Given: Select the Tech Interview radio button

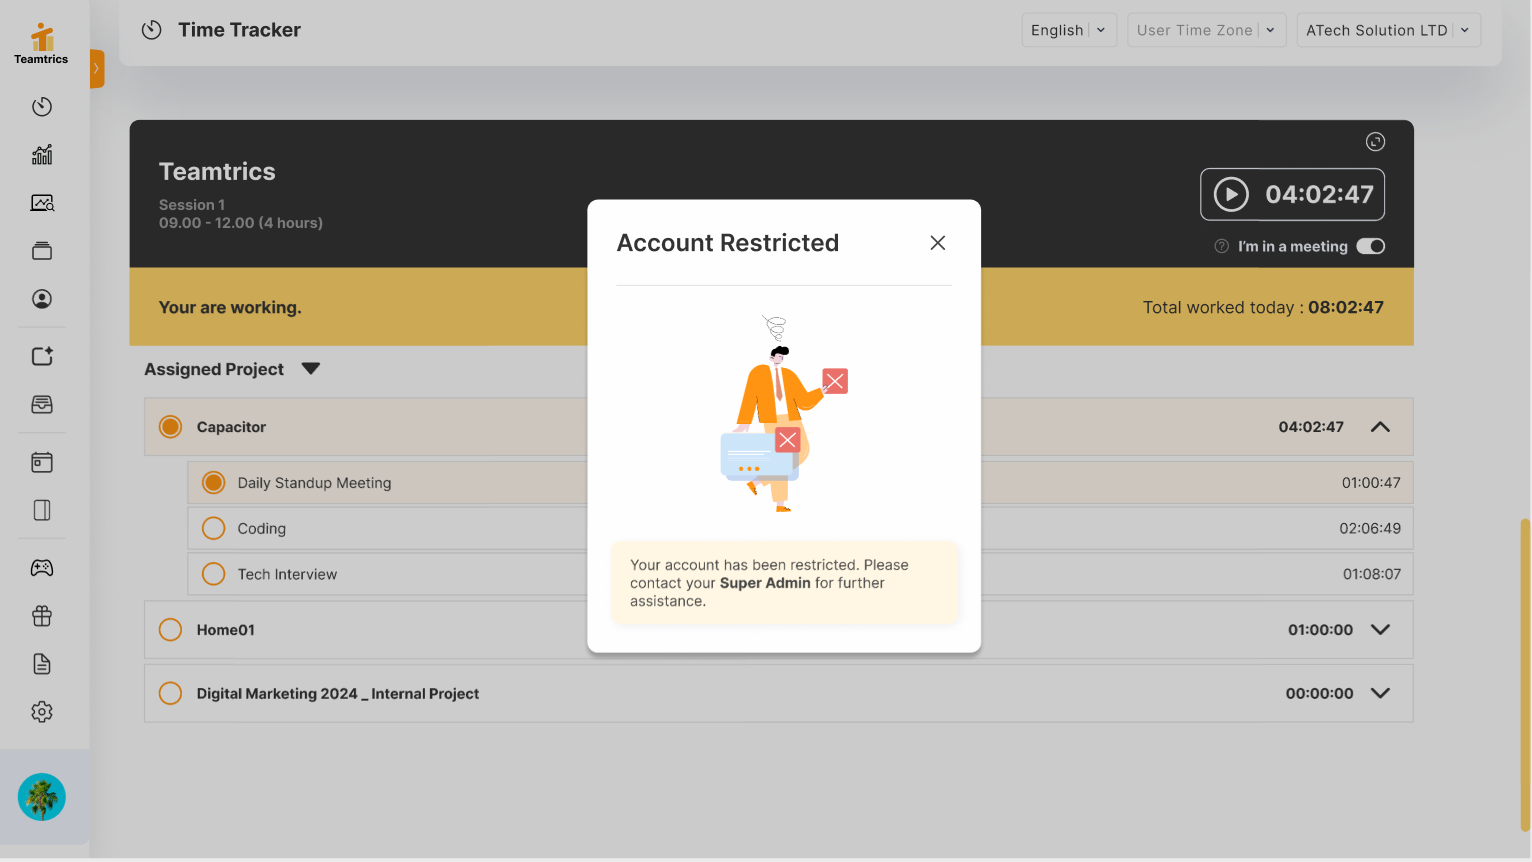Looking at the screenshot, I should click(214, 574).
